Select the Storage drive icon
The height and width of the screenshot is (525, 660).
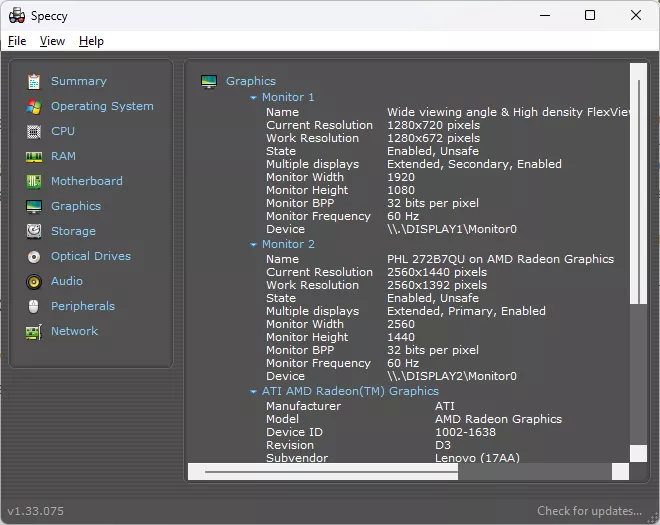(x=34, y=232)
